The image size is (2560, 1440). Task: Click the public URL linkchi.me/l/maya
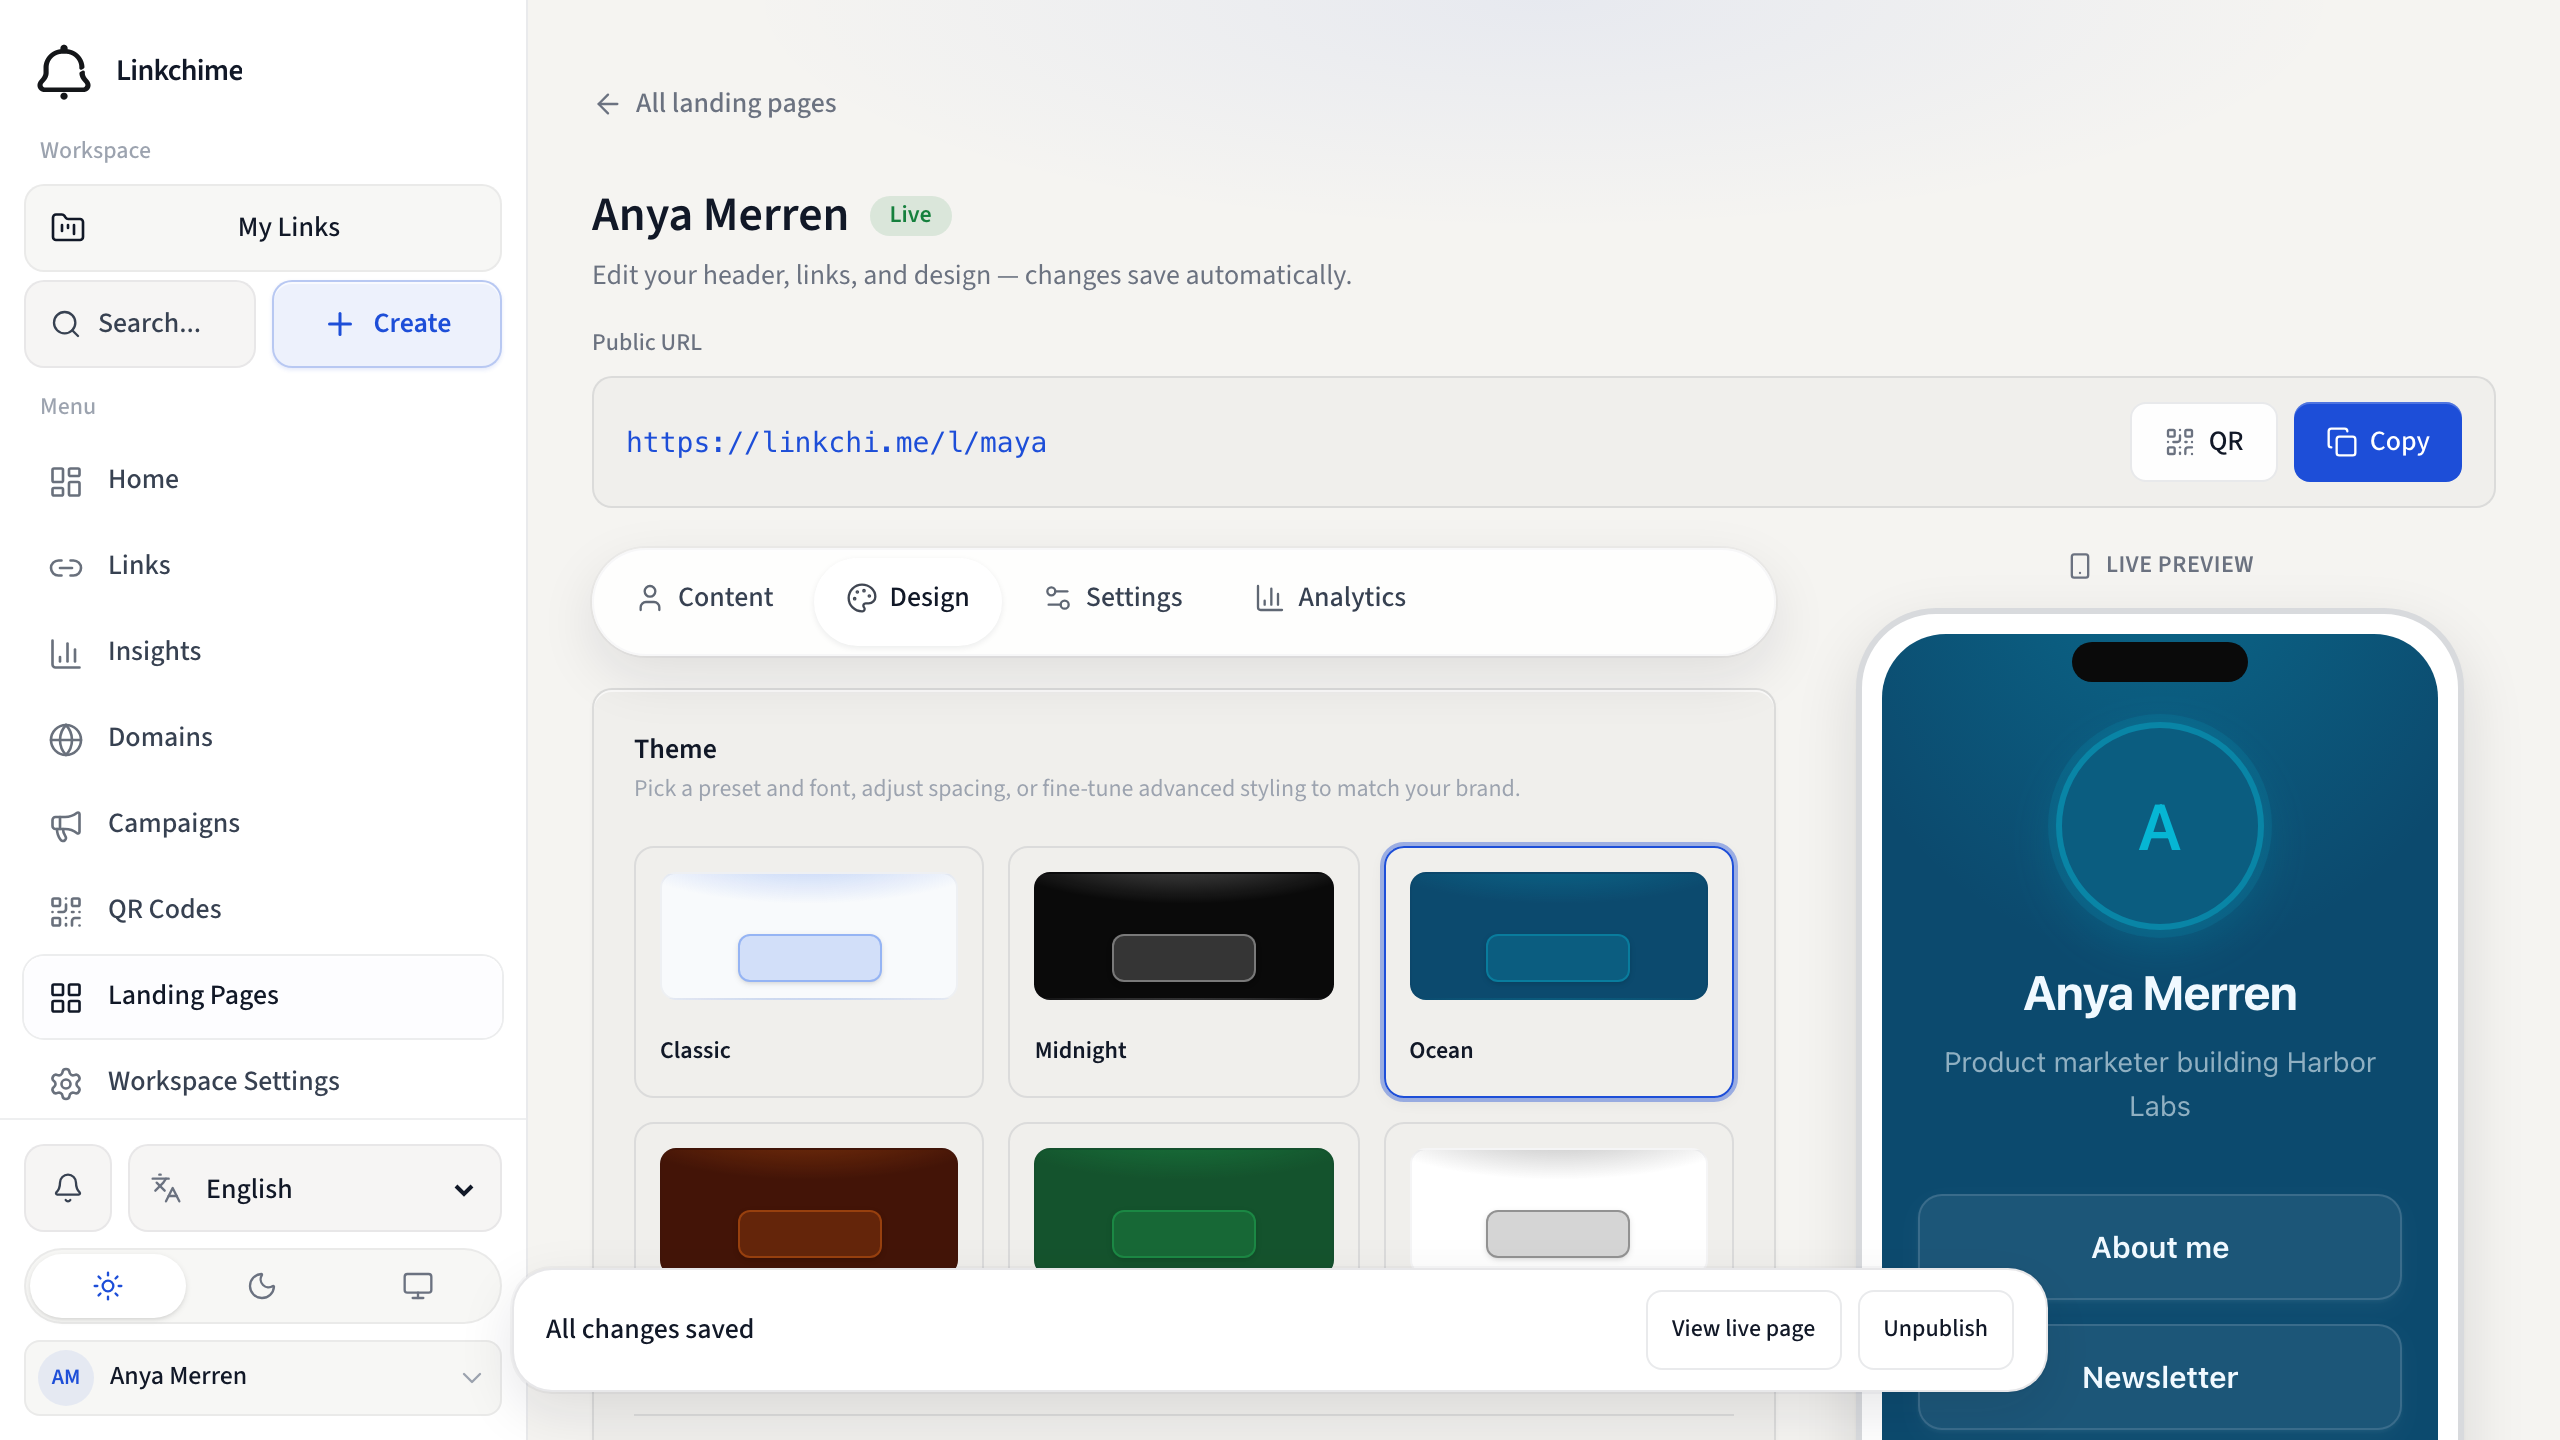(836, 442)
